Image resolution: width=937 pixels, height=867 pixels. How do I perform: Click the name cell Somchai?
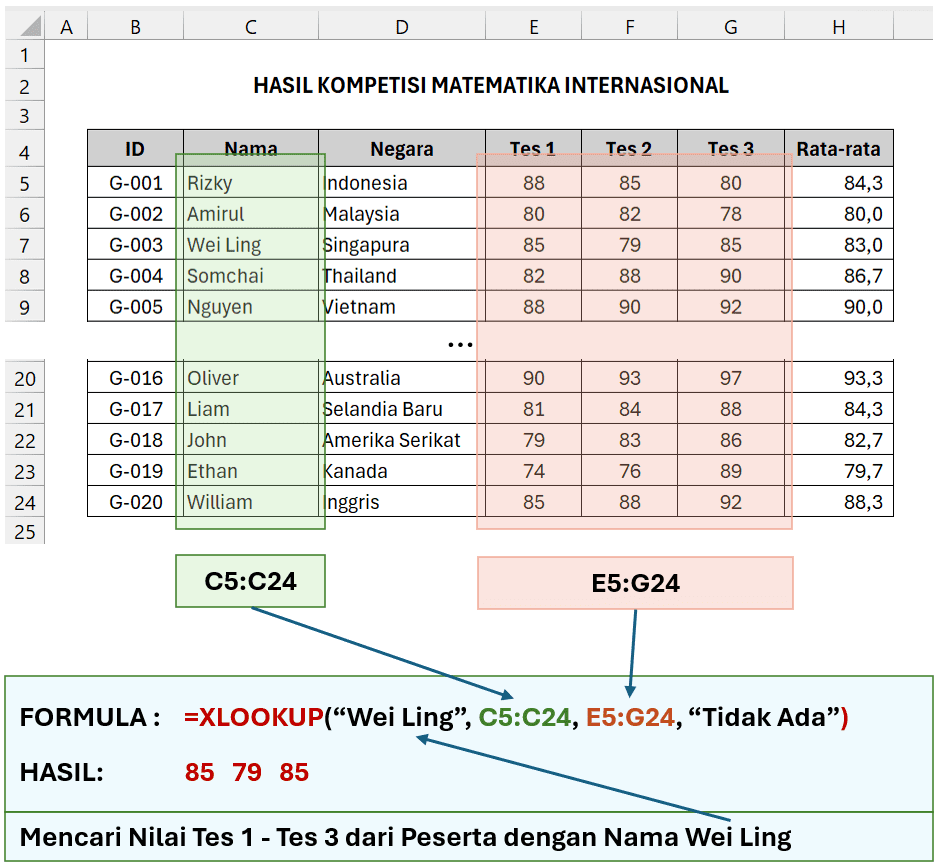coord(251,276)
